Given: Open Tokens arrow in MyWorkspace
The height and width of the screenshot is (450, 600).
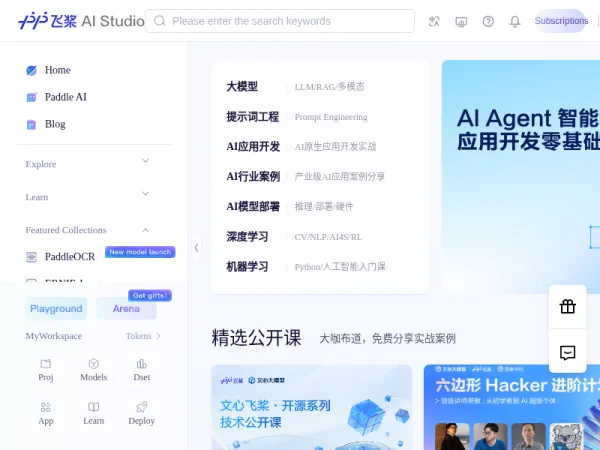Looking at the screenshot, I should coord(158,336).
